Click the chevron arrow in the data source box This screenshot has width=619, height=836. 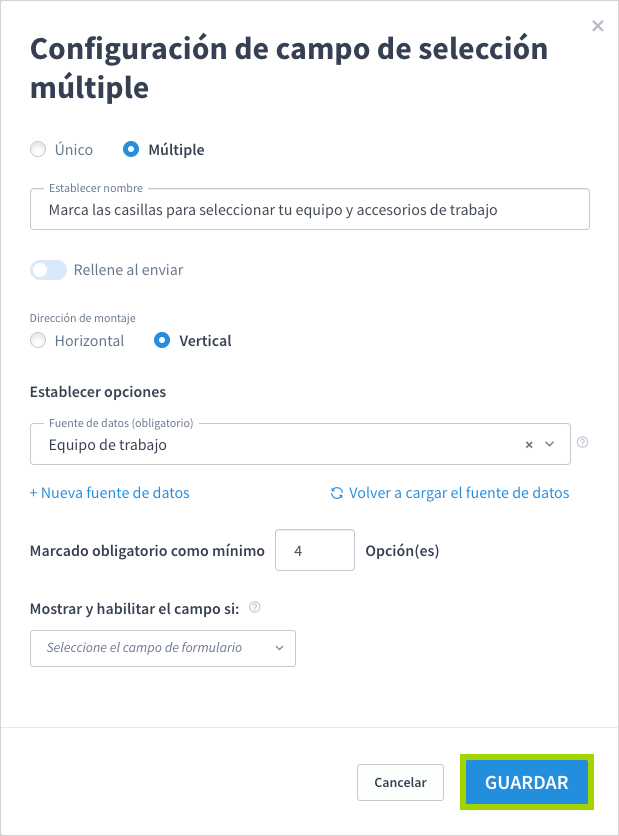click(549, 445)
